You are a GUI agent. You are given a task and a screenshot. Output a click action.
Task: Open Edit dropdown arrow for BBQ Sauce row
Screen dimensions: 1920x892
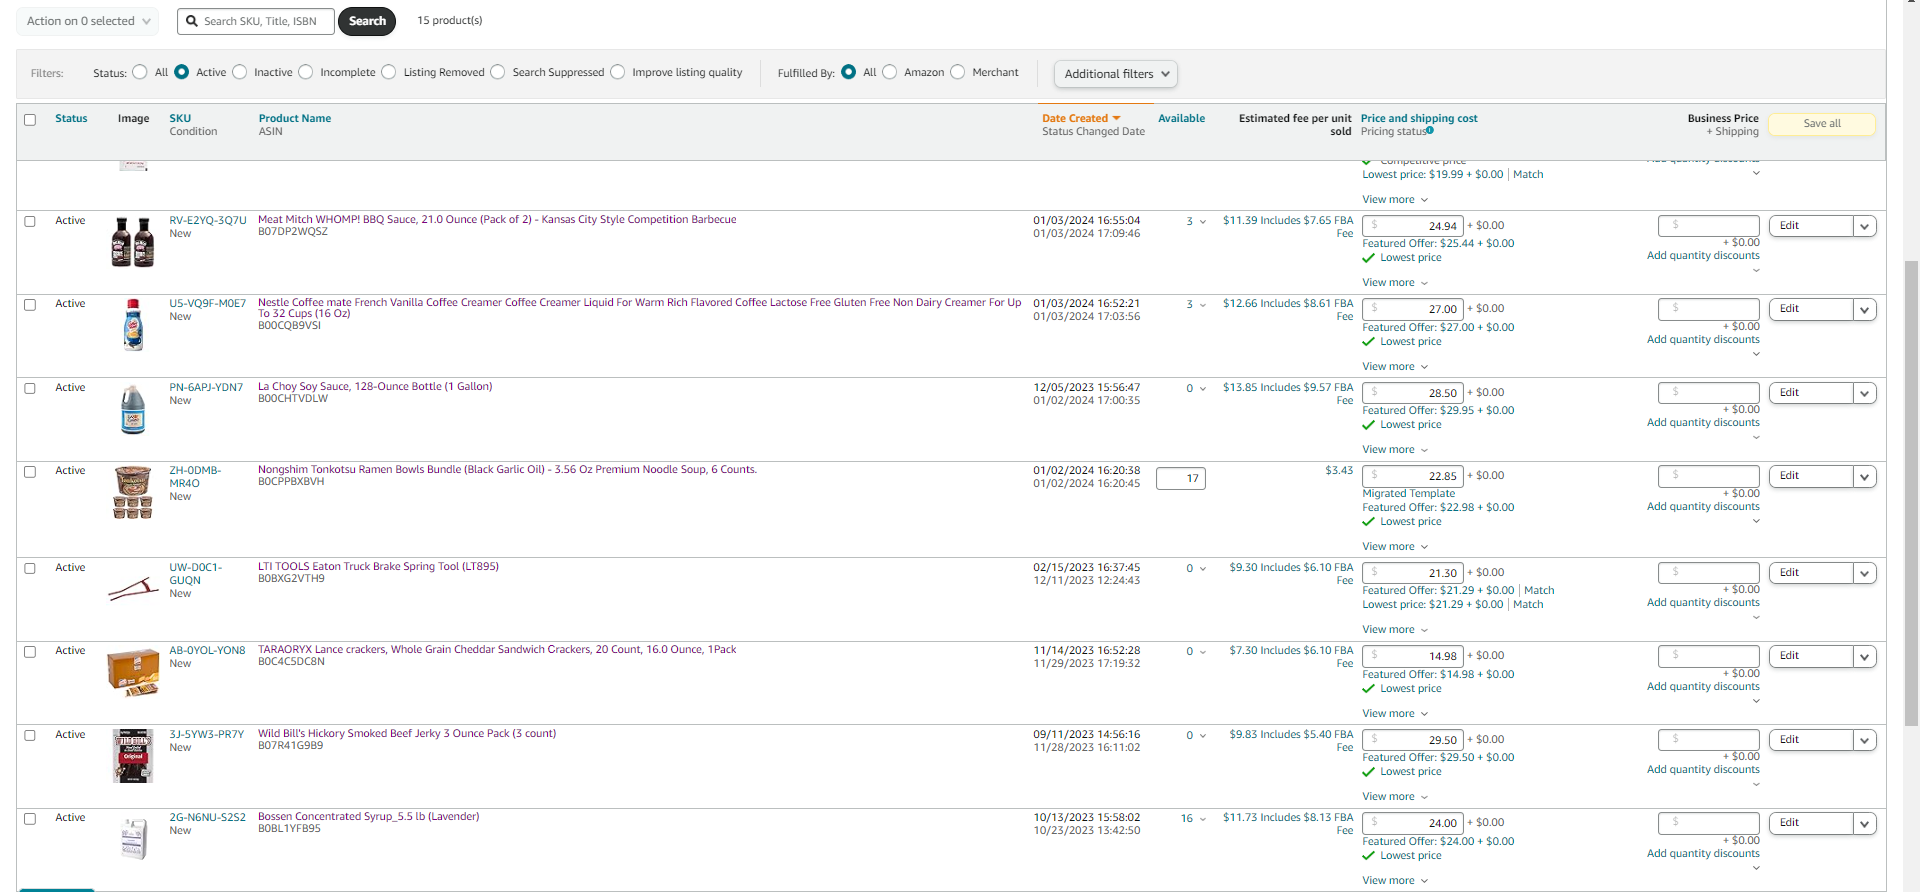tap(1864, 227)
